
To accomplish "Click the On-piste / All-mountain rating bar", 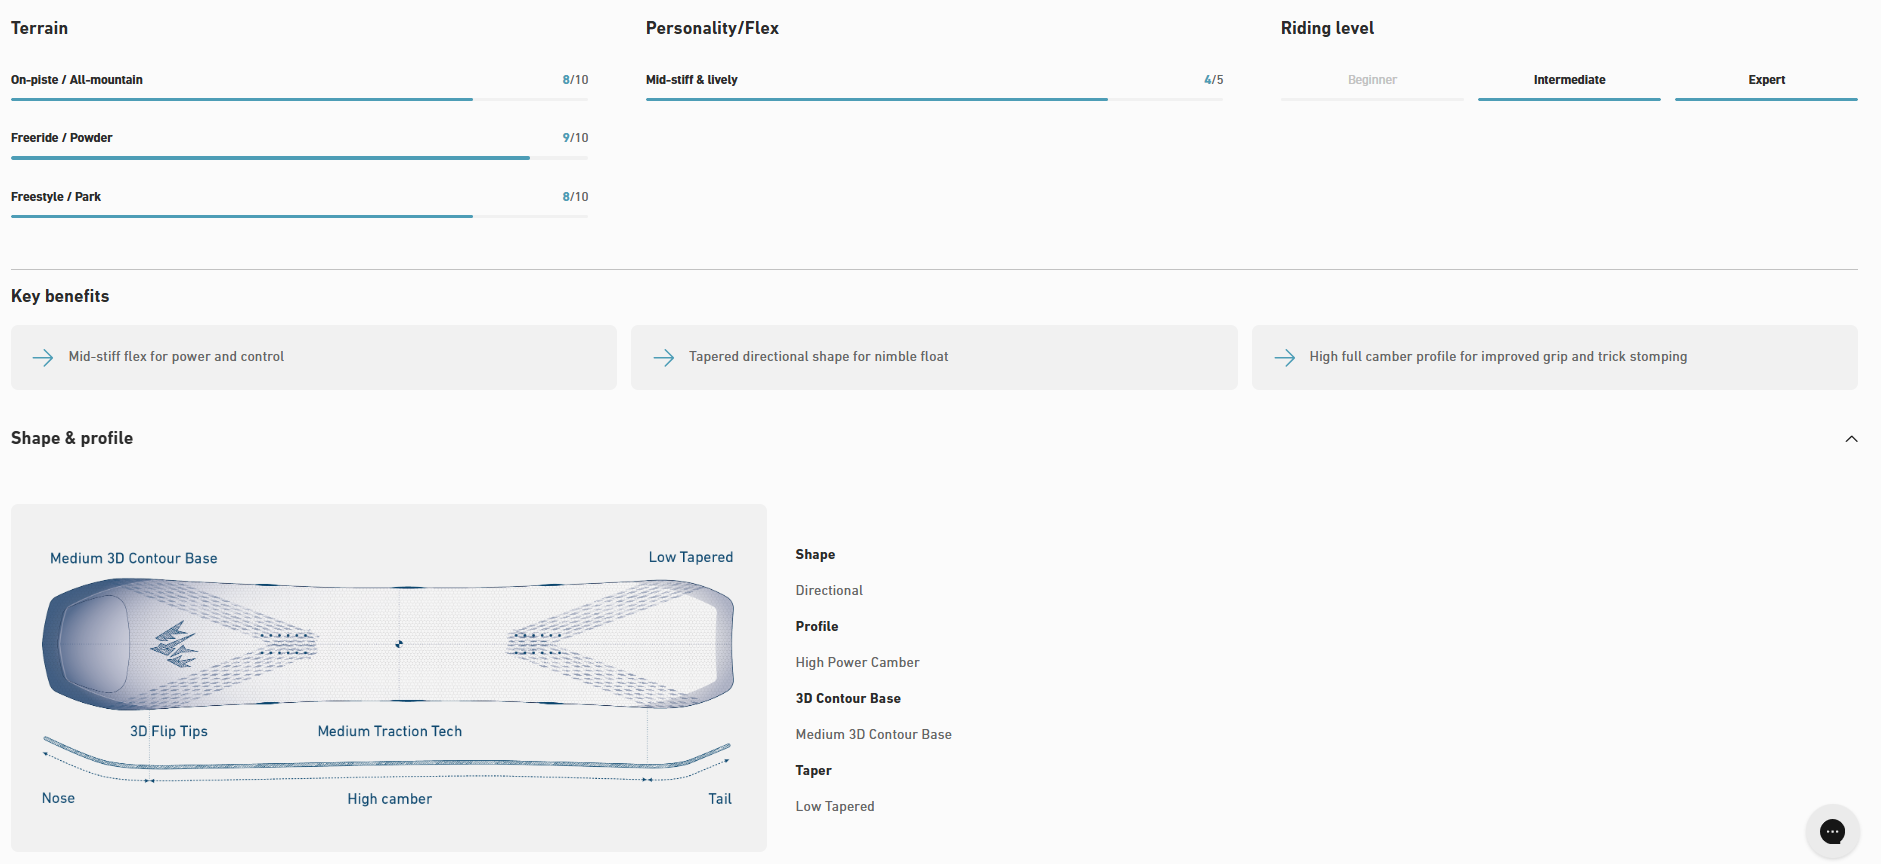I will pyautogui.click(x=299, y=99).
